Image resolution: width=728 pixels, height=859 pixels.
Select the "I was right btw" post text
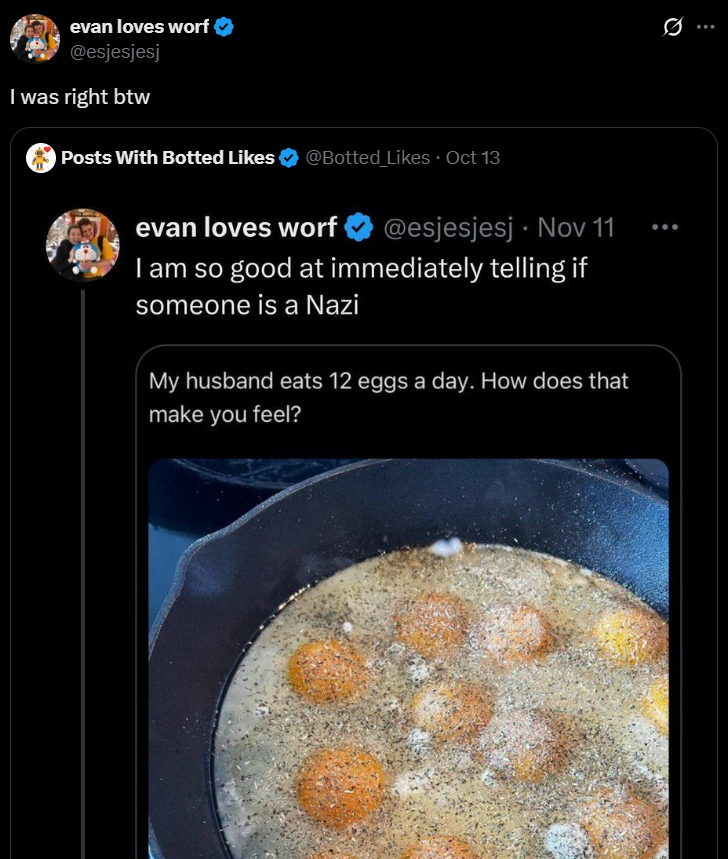coord(80,98)
